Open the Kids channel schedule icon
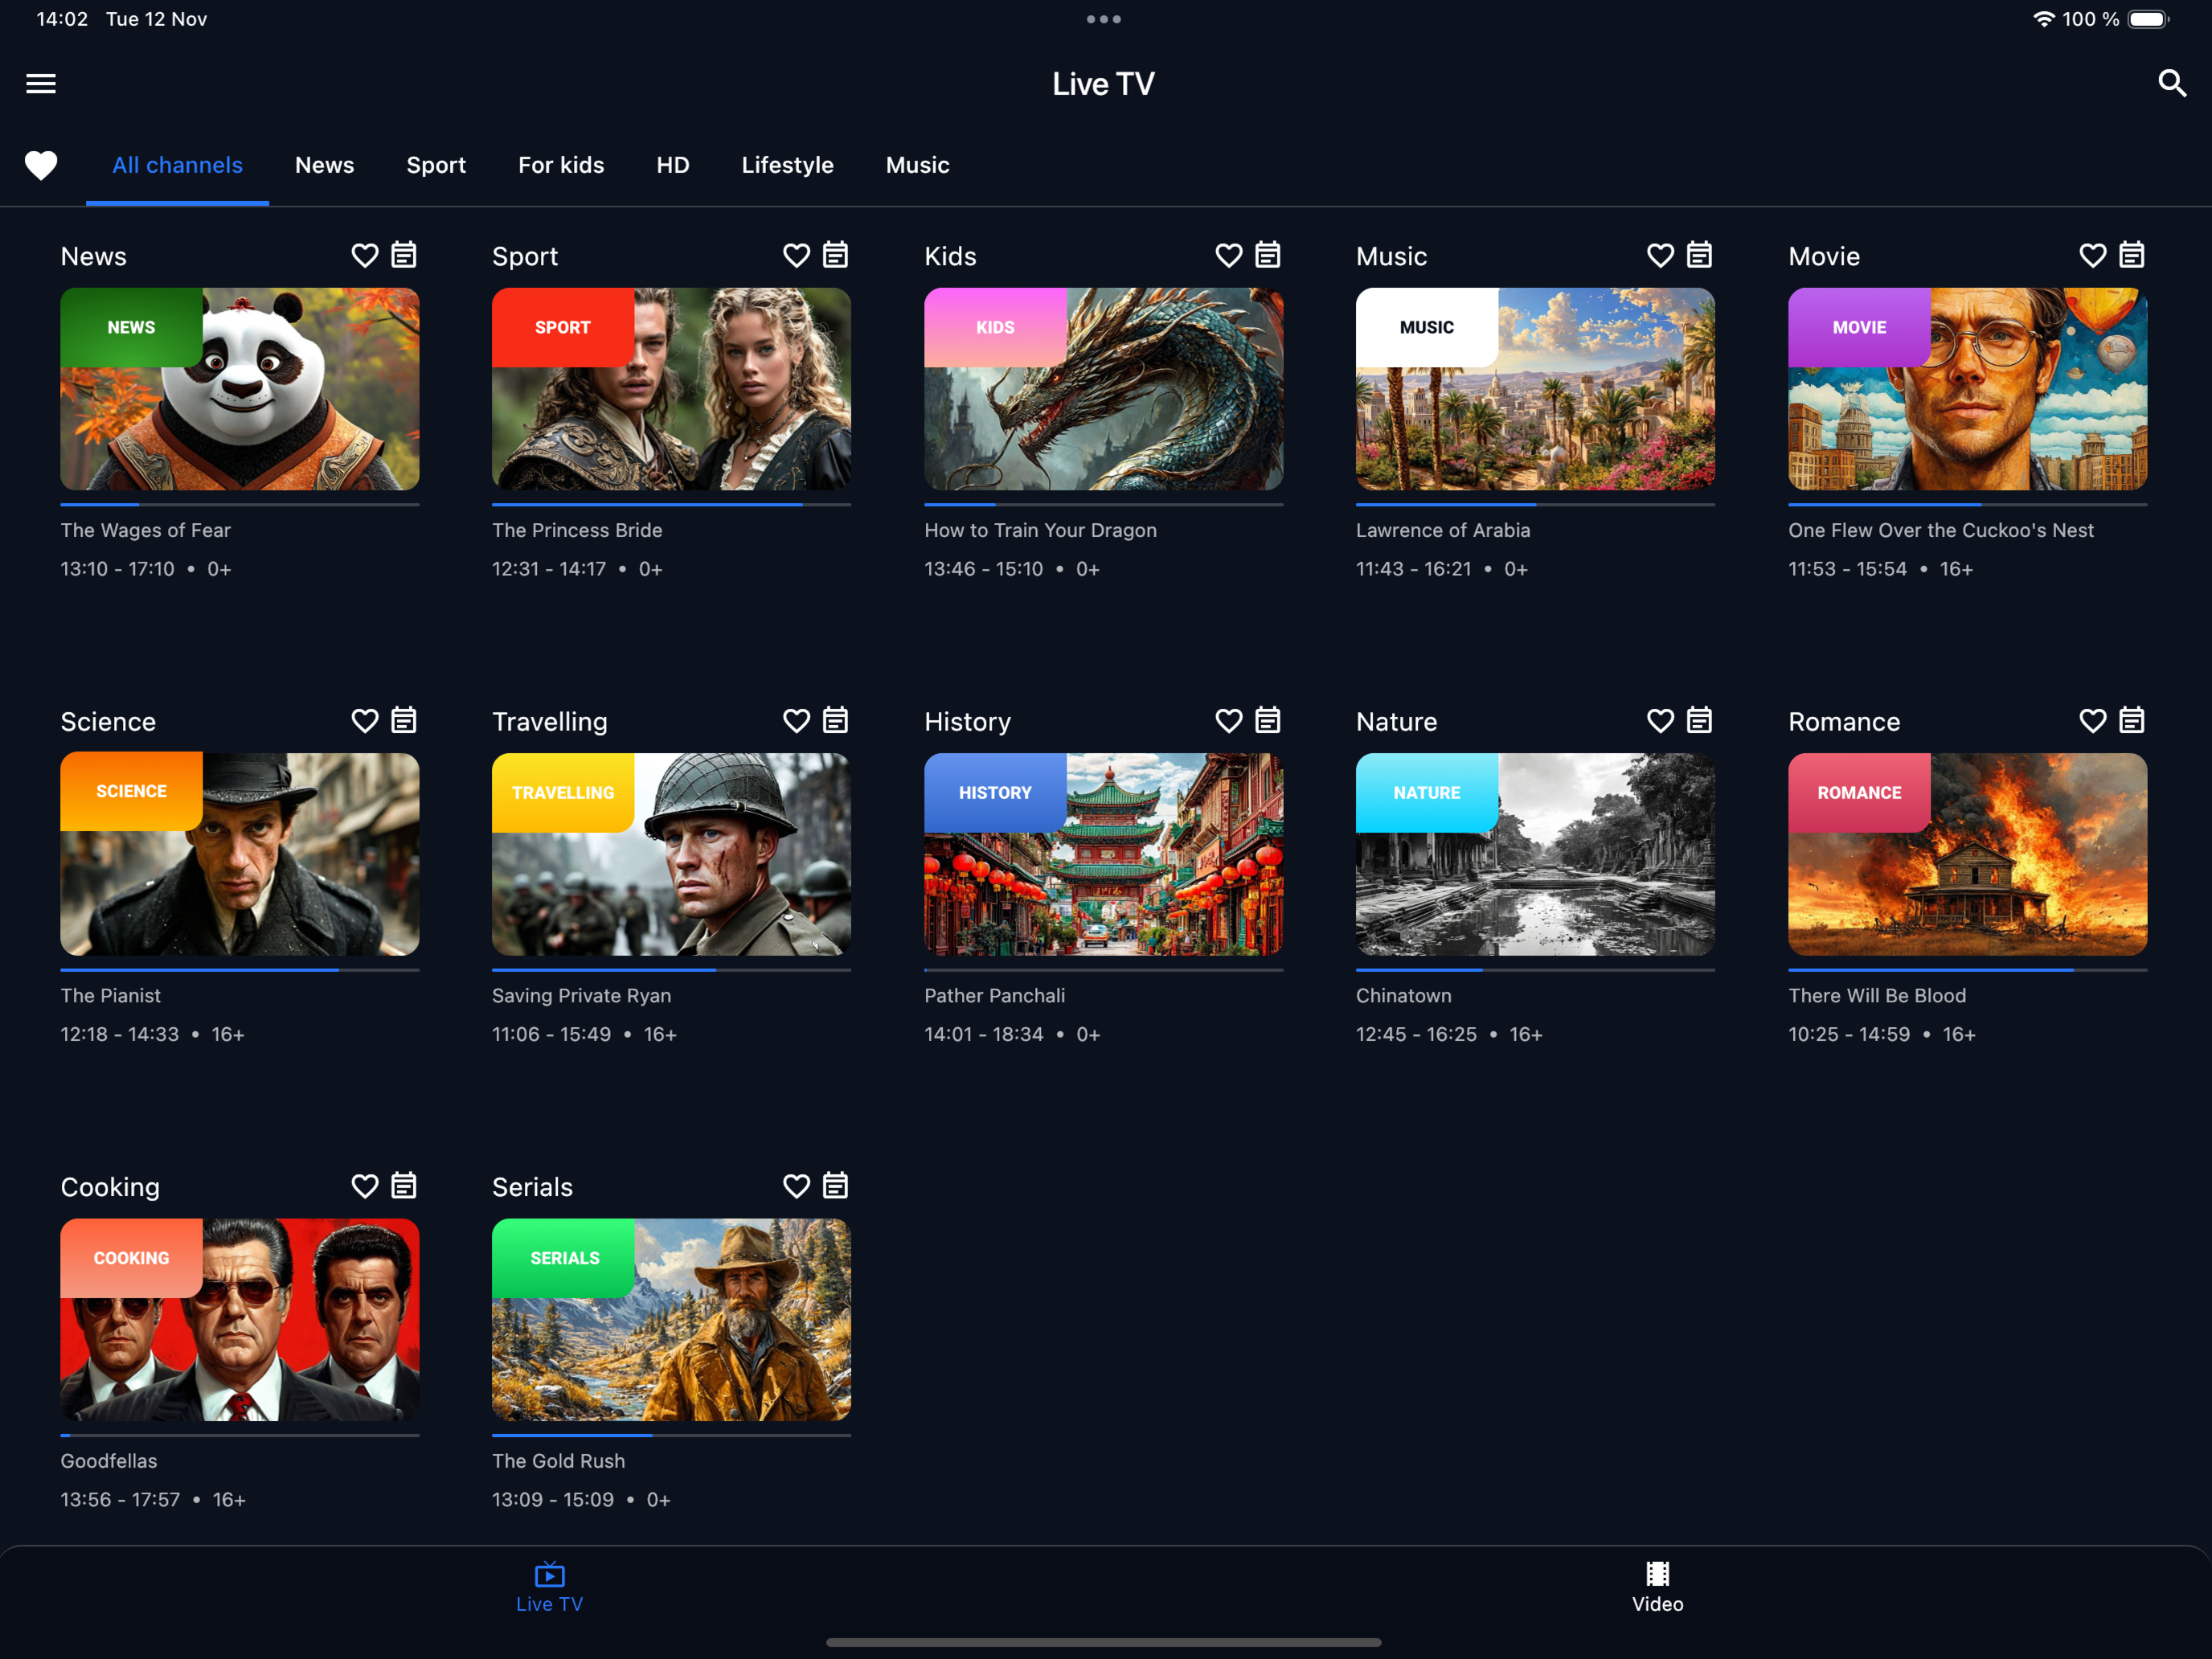The height and width of the screenshot is (1659, 2212). [1268, 255]
